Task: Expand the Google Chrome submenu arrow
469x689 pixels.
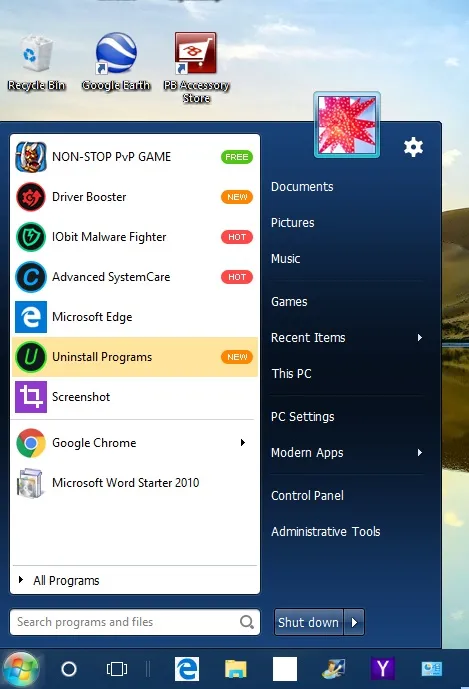Action: click(243, 442)
